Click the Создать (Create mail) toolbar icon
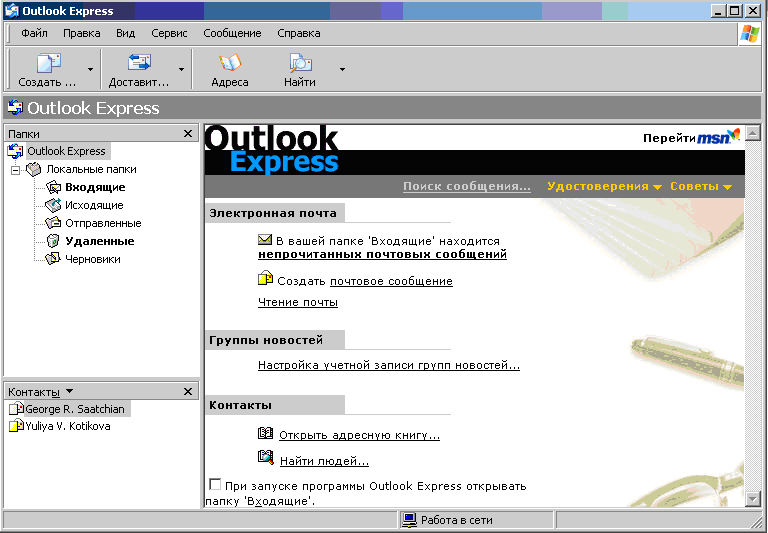The width and height of the screenshot is (768, 533). click(x=47, y=64)
